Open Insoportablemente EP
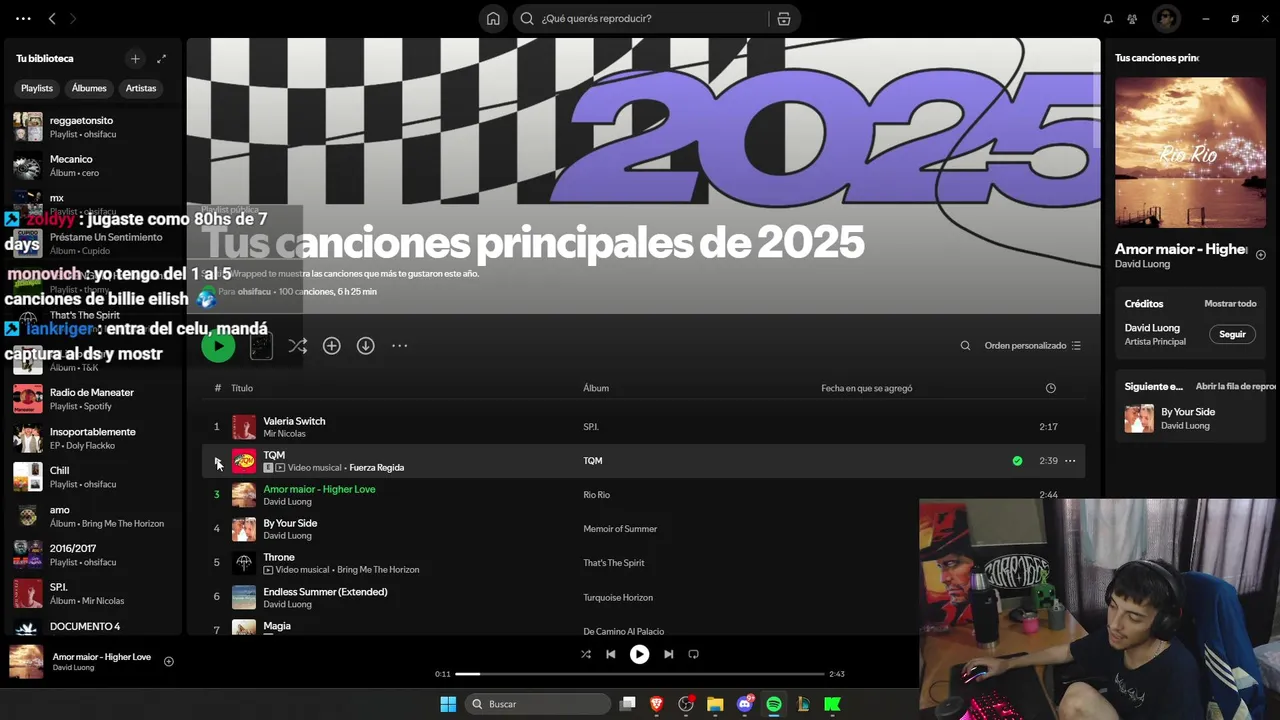Viewport: 1280px width, 720px height. coord(95,438)
